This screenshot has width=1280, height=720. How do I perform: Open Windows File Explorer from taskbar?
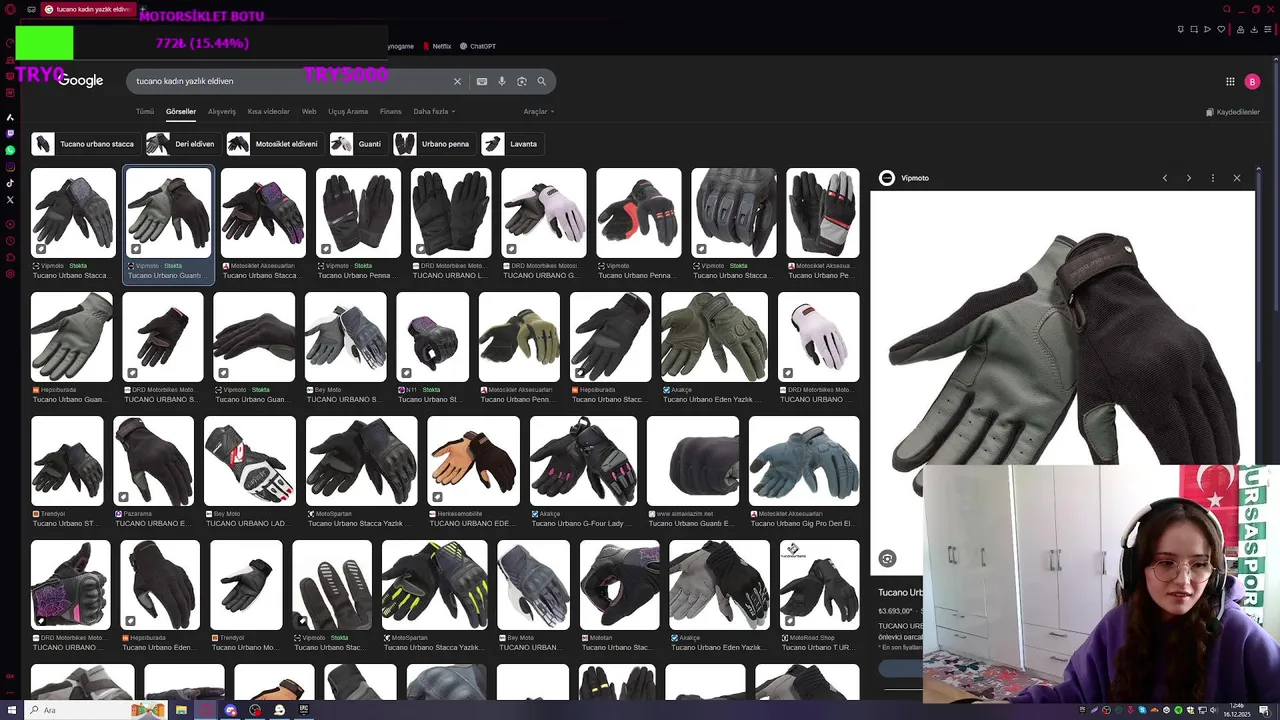point(181,710)
